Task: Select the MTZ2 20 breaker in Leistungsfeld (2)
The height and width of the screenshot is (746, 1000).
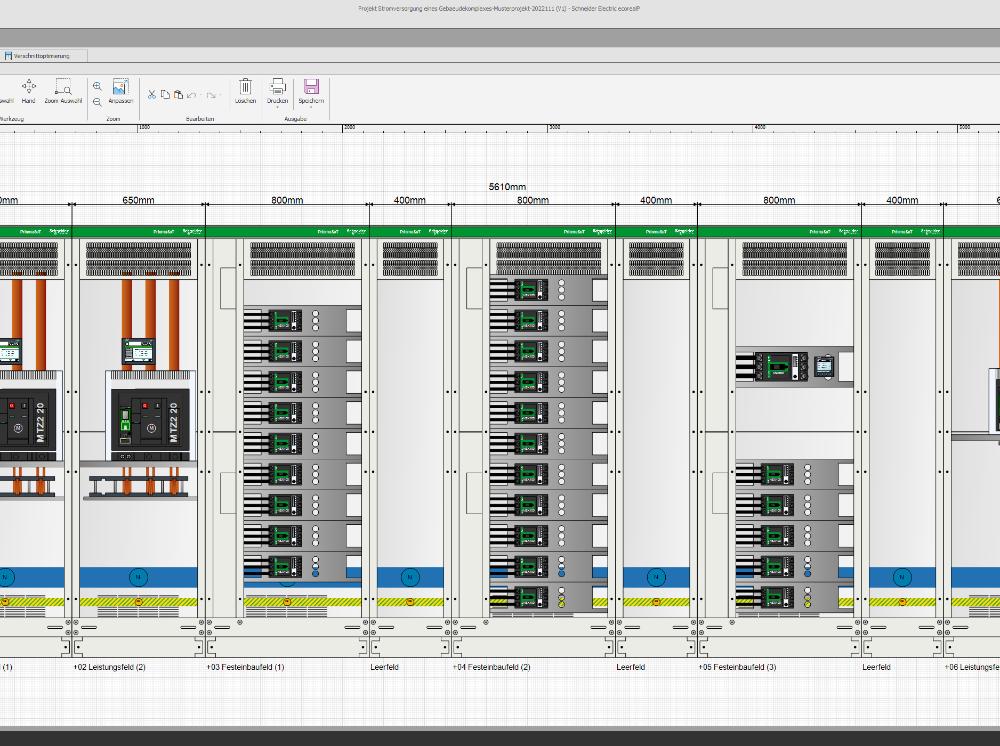Action: click(151, 416)
